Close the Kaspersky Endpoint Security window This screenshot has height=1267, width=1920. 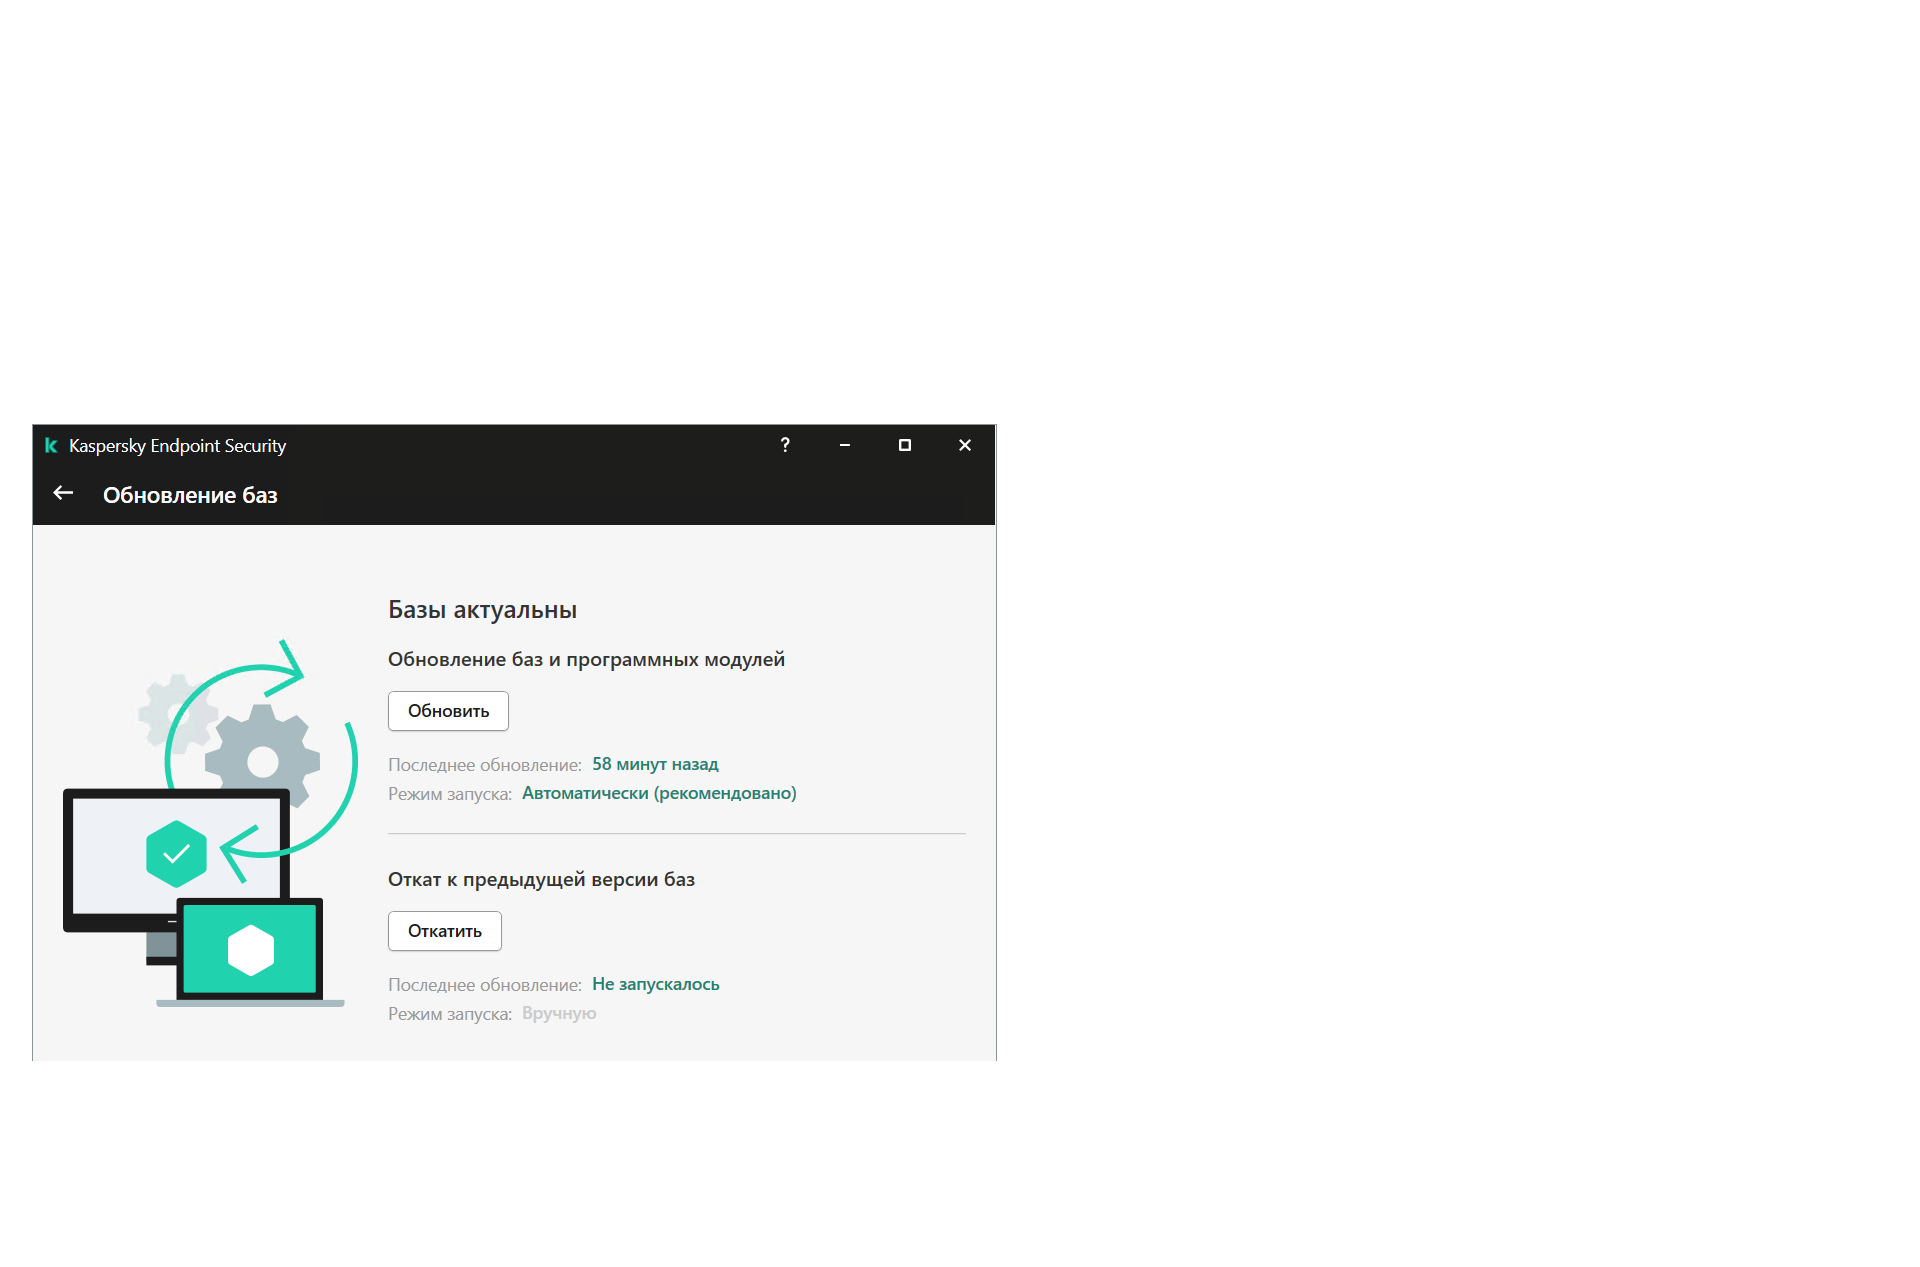pyautogui.click(x=965, y=446)
